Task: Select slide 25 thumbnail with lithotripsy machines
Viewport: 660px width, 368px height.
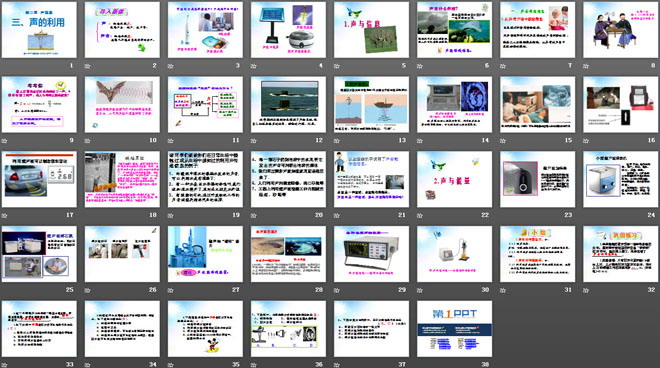Action: coord(39,254)
